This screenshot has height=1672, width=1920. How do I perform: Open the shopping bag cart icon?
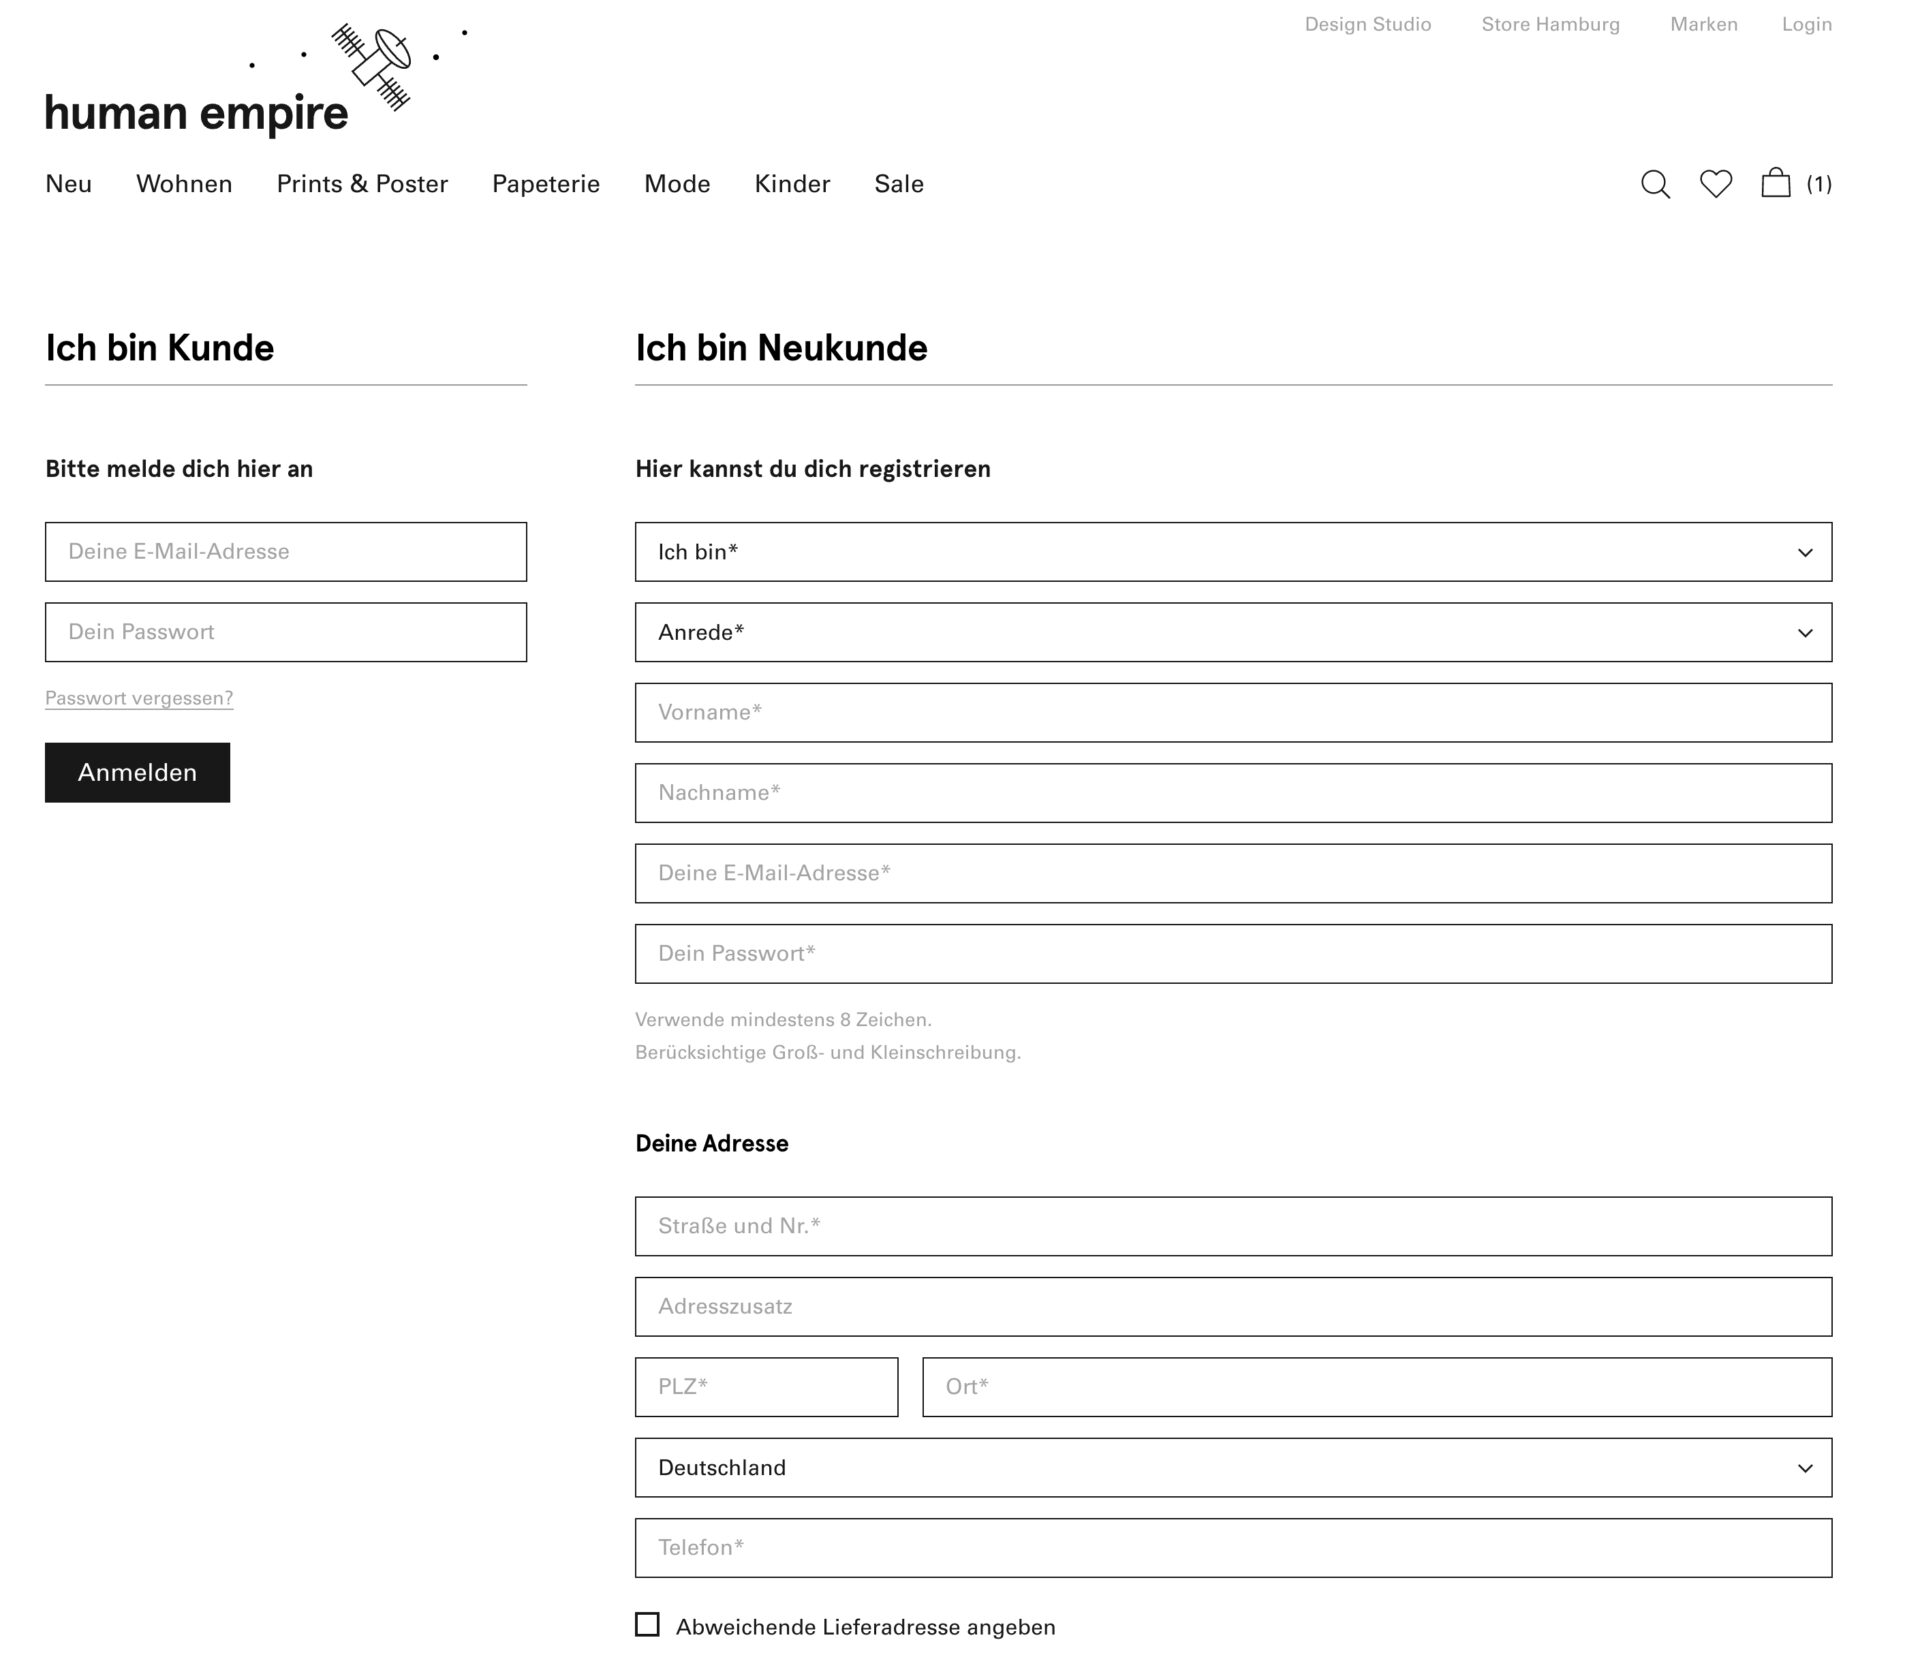point(1776,183)
